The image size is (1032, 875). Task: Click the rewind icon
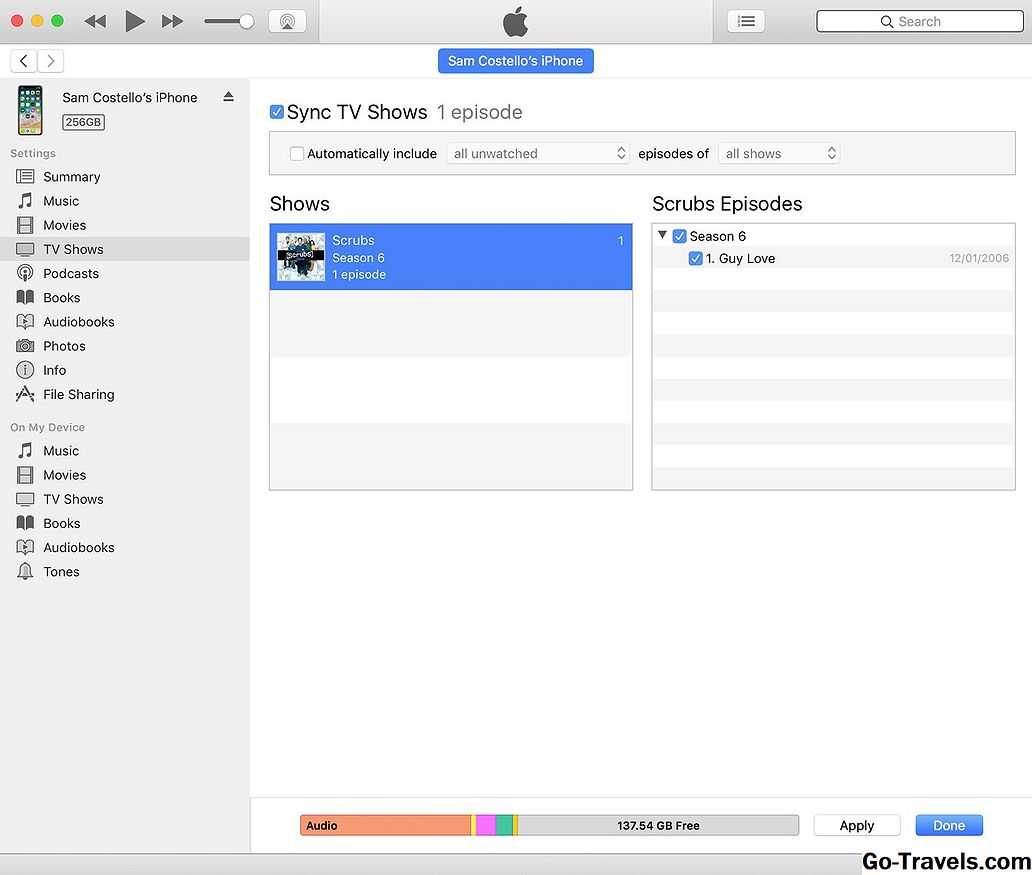point(95,21)
